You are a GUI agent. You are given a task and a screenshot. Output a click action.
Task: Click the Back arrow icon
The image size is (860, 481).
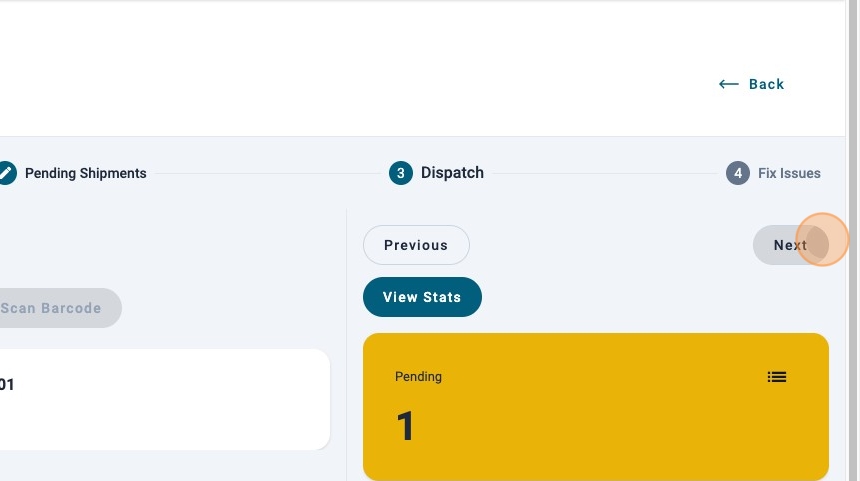click(x=728, y=84)
